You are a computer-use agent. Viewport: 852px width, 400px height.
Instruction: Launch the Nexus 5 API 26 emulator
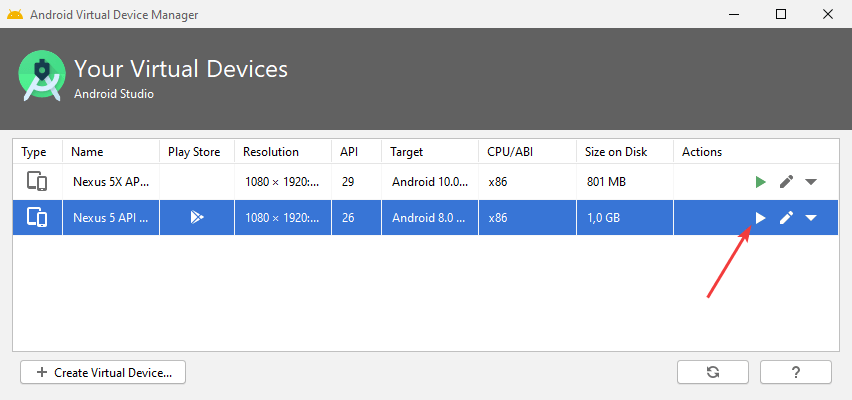click(761, 218)
